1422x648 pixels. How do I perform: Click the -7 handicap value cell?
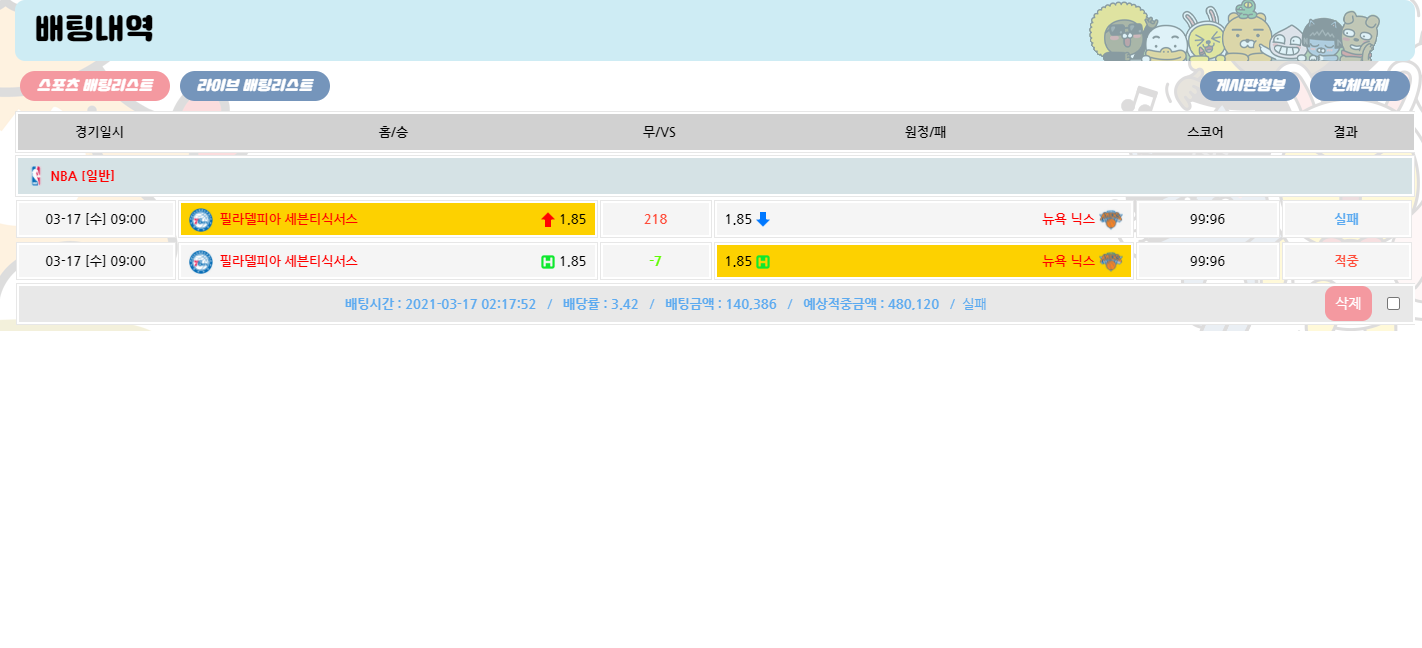pyautogui.click(x=655, y=262)
